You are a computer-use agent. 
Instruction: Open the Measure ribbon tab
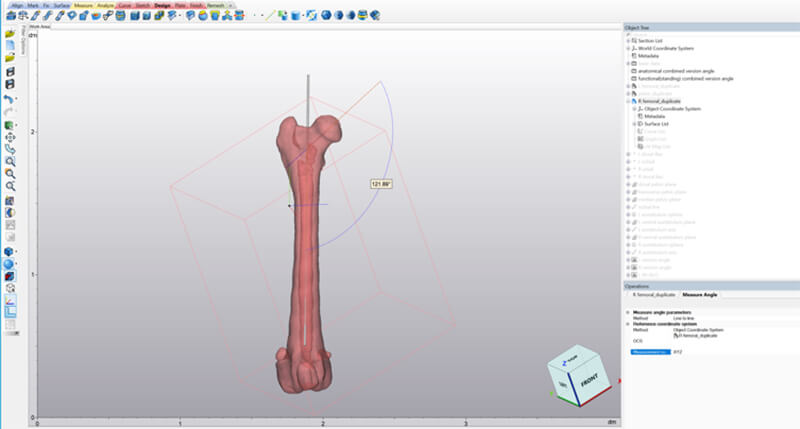click(83, 5)
